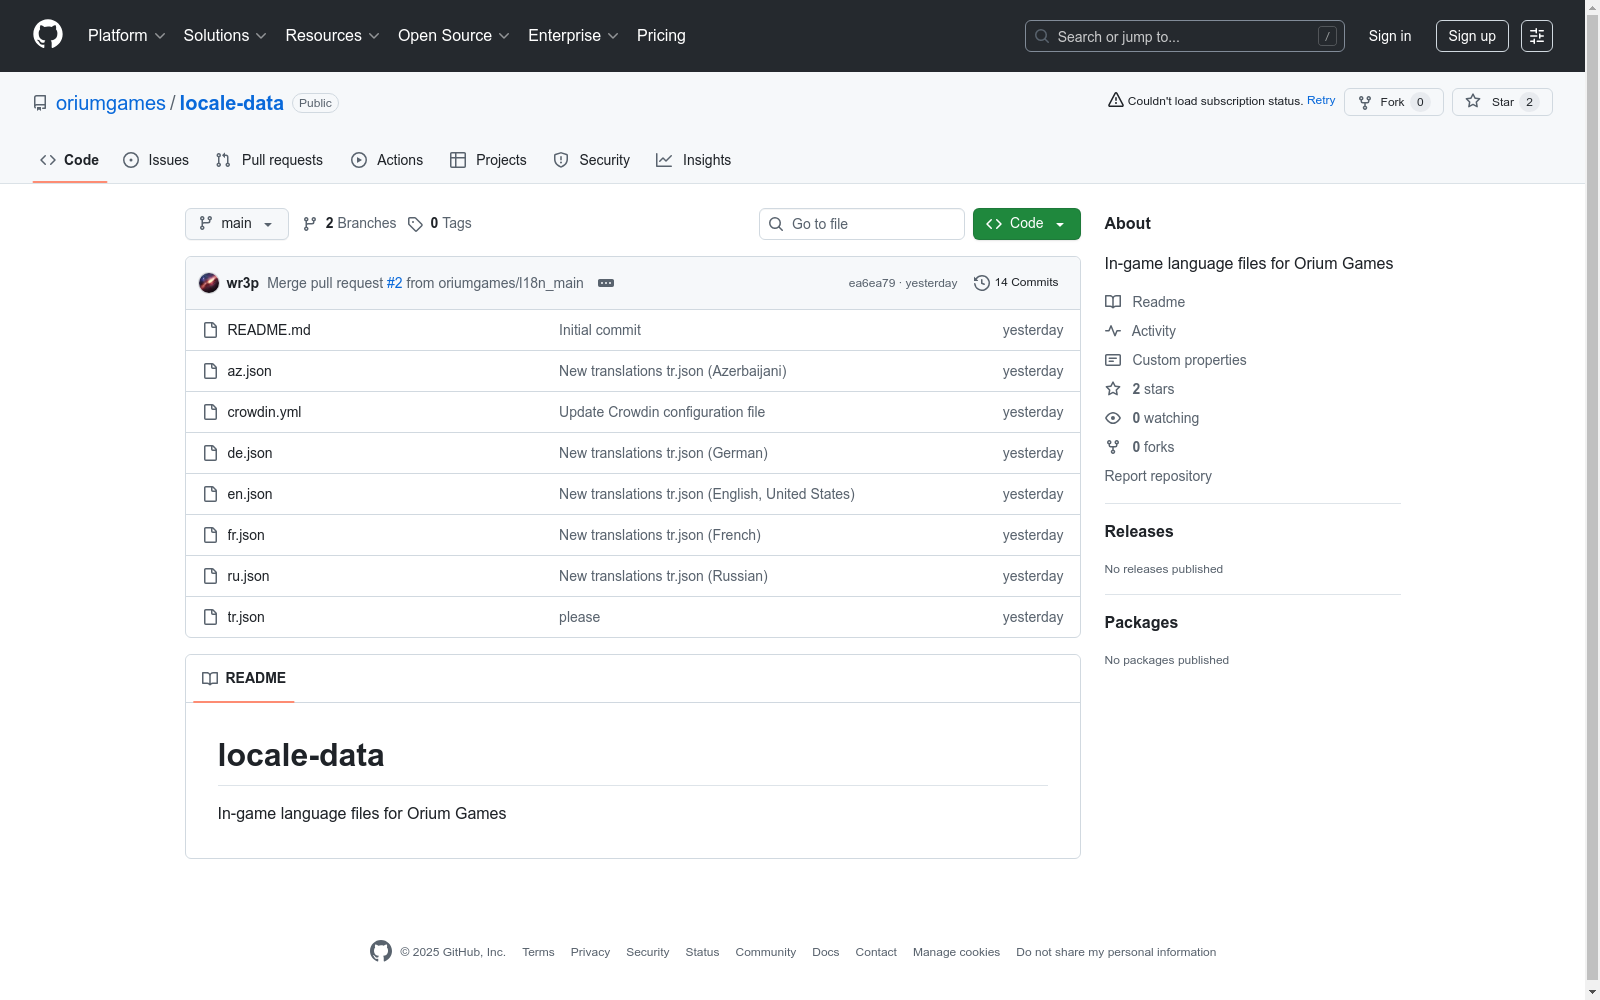The image size is (1600, 1000).
Task: Open the en.json file
Action: 250,494
